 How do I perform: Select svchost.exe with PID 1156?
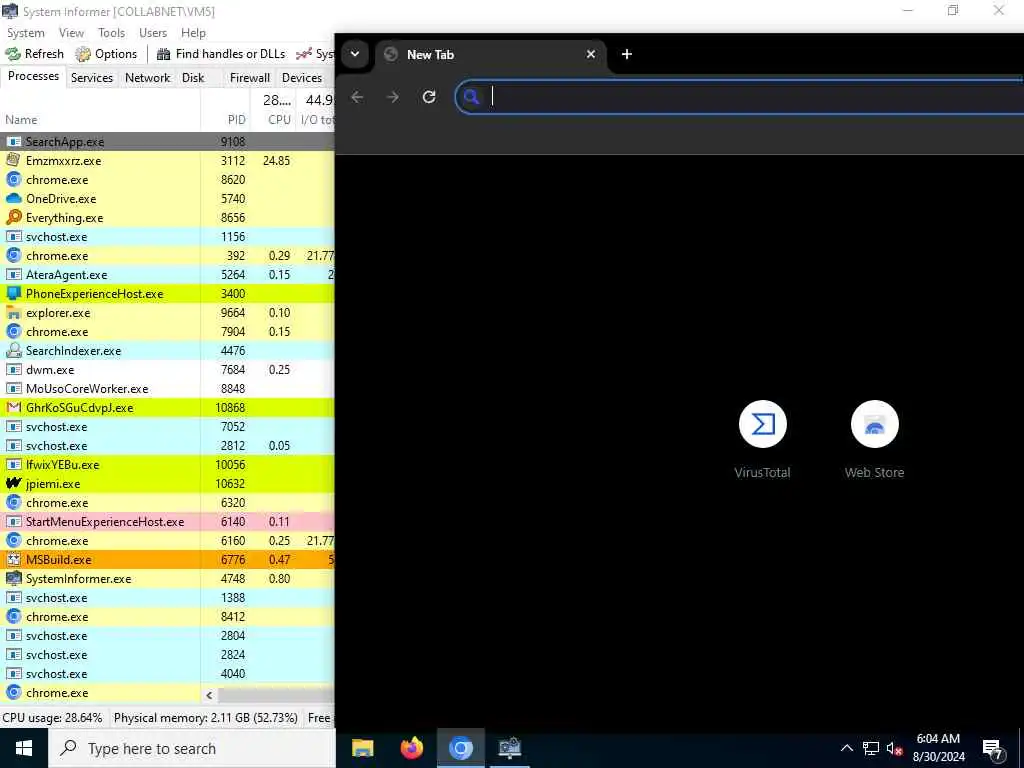point(167,236)
